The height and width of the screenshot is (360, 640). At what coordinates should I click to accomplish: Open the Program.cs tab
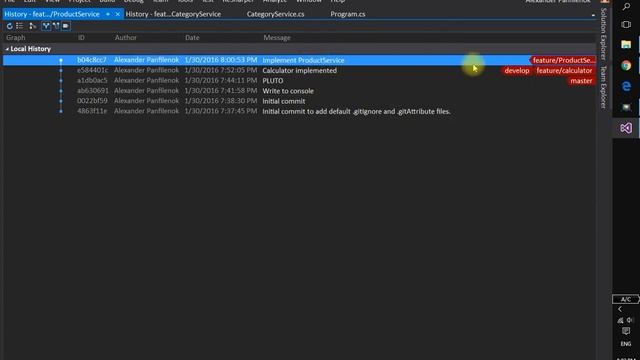(348, 14)
